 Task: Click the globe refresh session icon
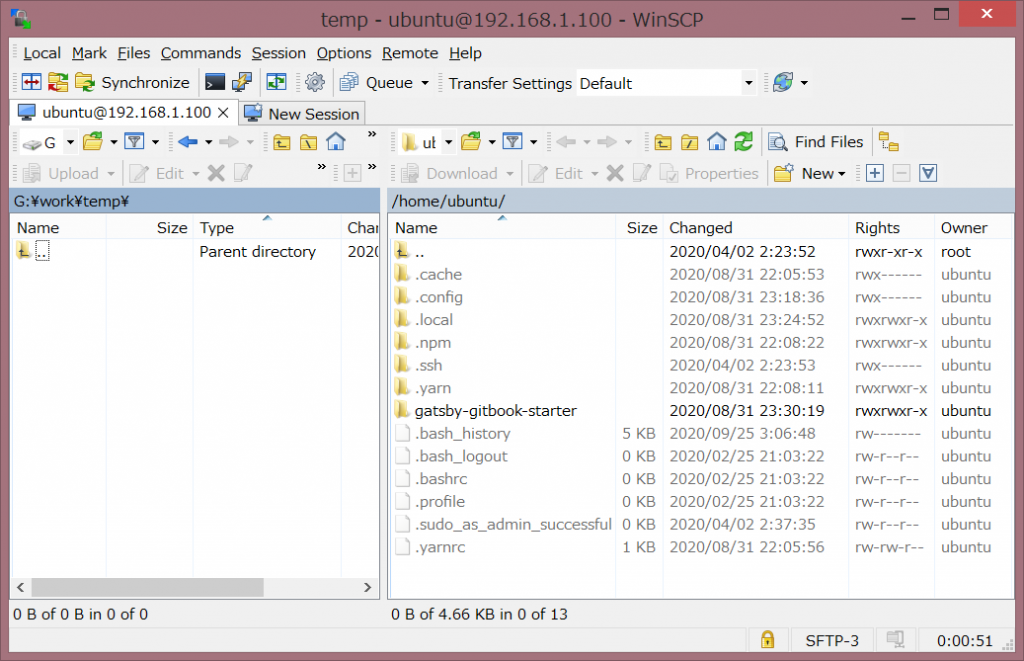pyautogui.click(x=782, y=82)
